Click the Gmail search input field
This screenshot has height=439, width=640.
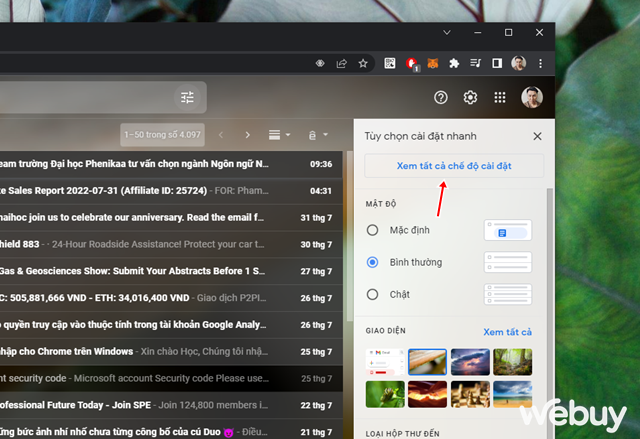point(86,98)
